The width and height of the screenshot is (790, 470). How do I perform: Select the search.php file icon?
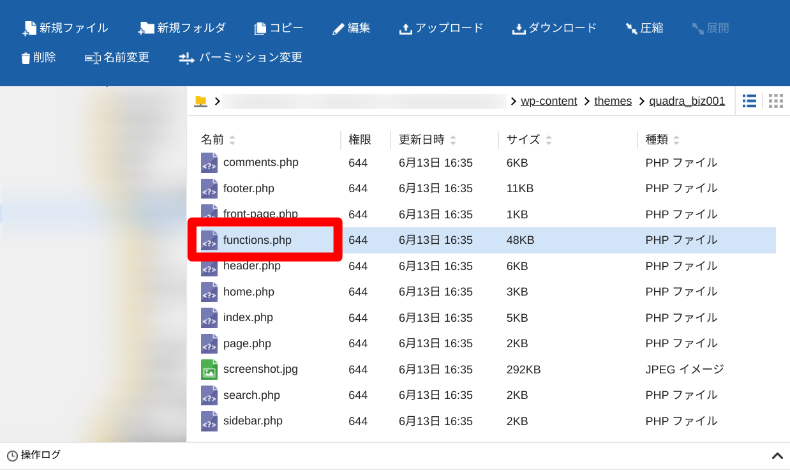point(209,395)
